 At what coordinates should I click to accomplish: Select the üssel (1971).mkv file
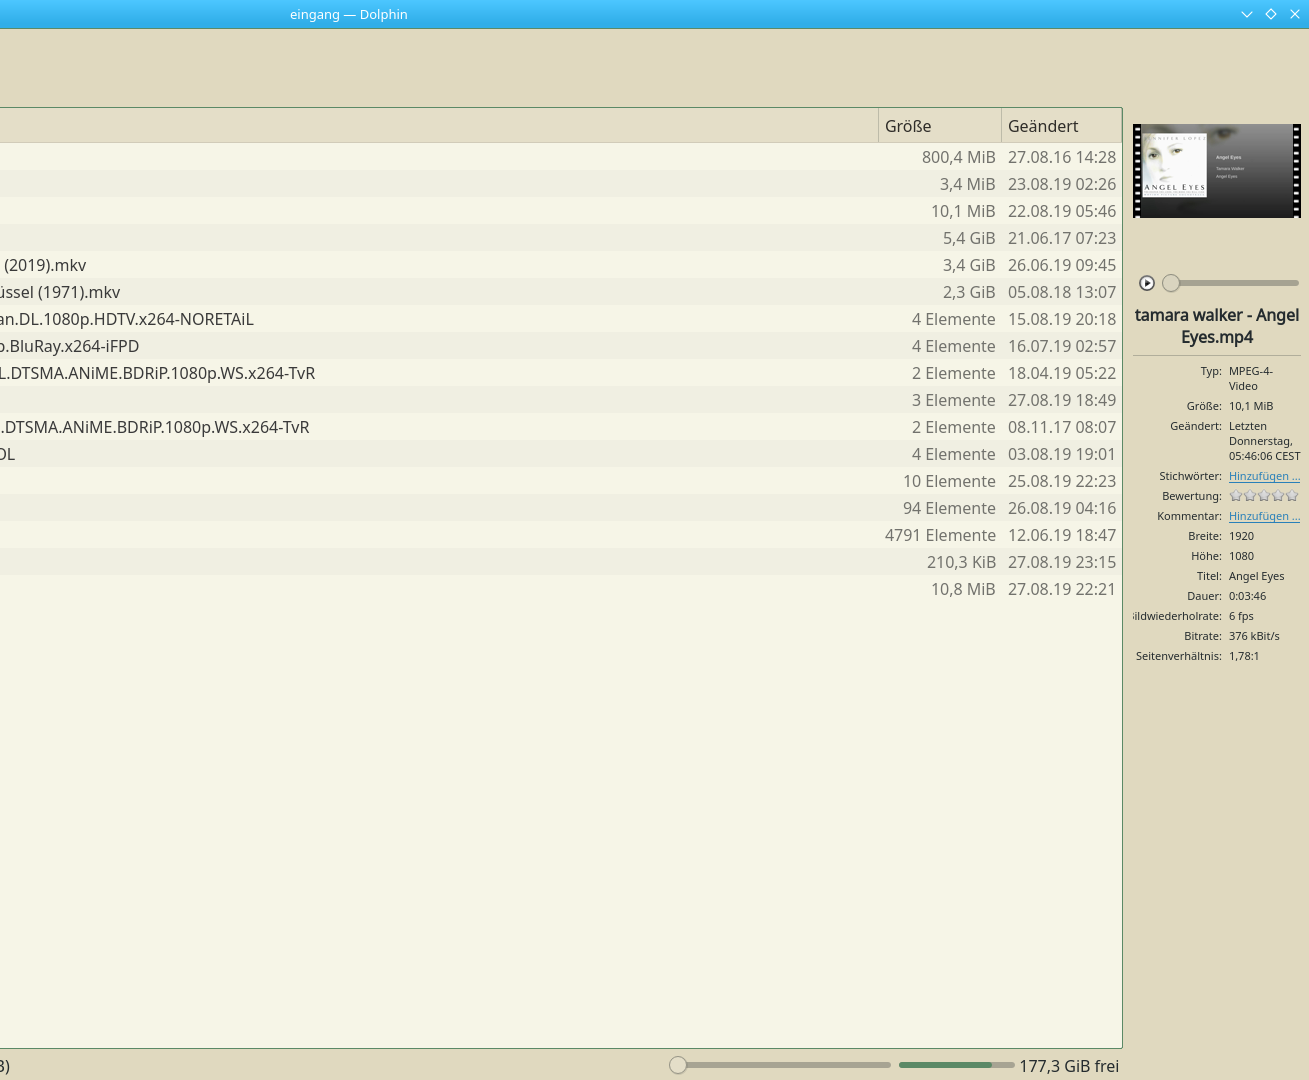(x=60, y=292)
